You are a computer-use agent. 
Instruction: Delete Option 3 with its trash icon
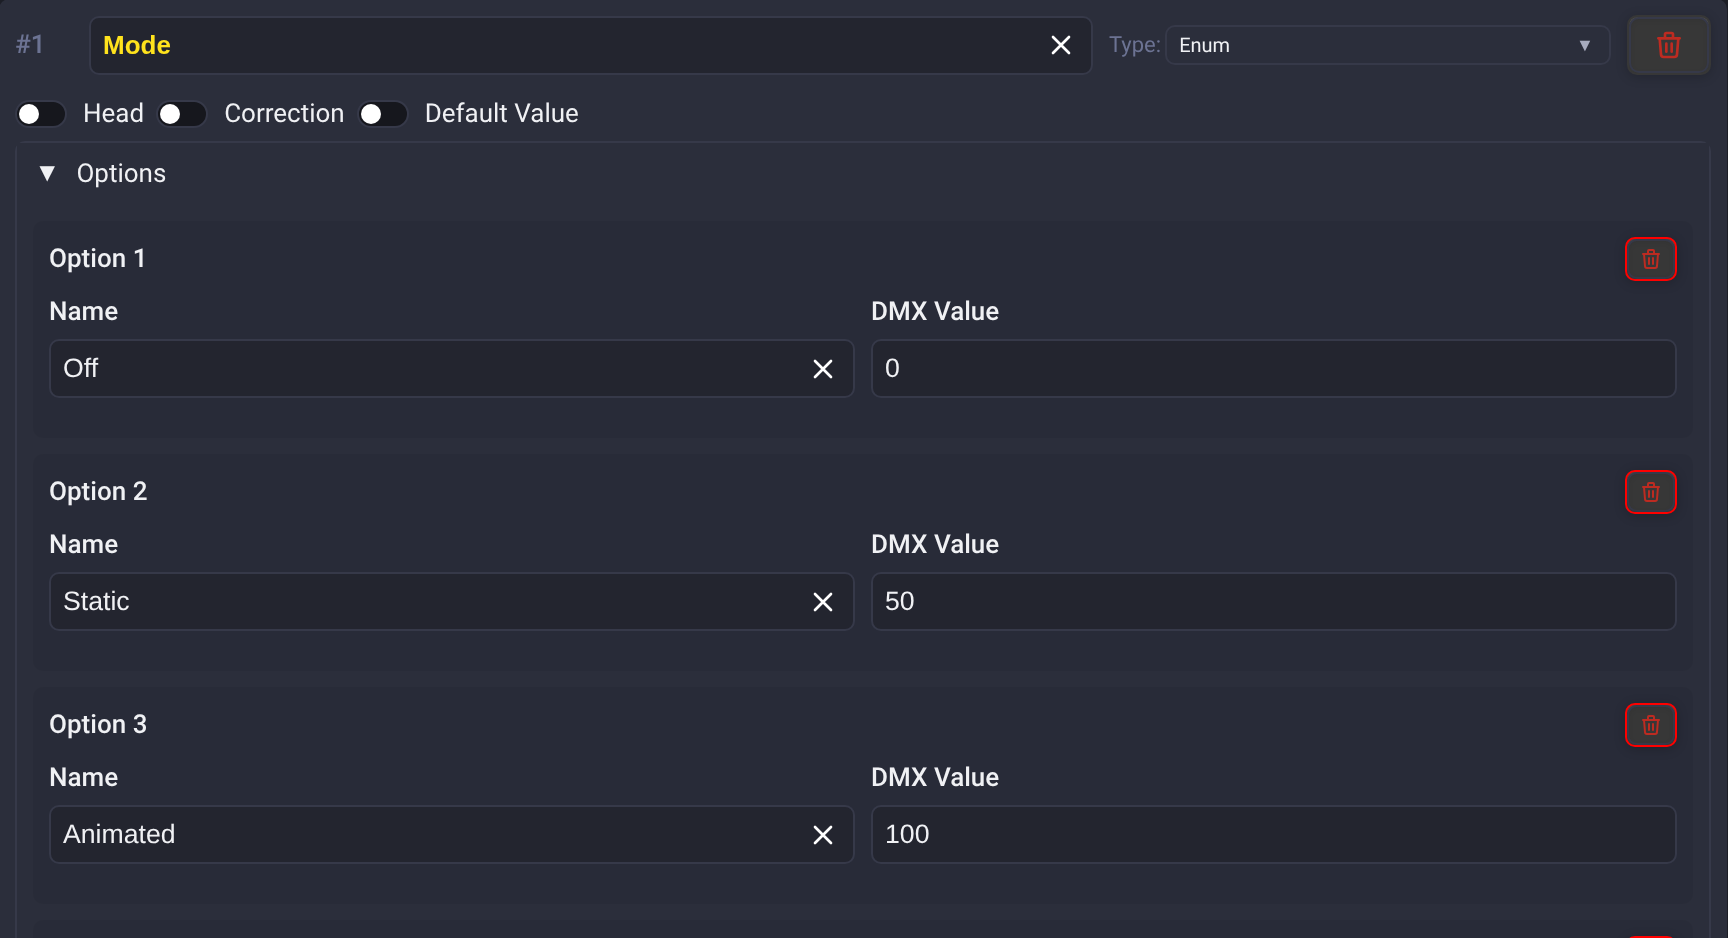1650,725
